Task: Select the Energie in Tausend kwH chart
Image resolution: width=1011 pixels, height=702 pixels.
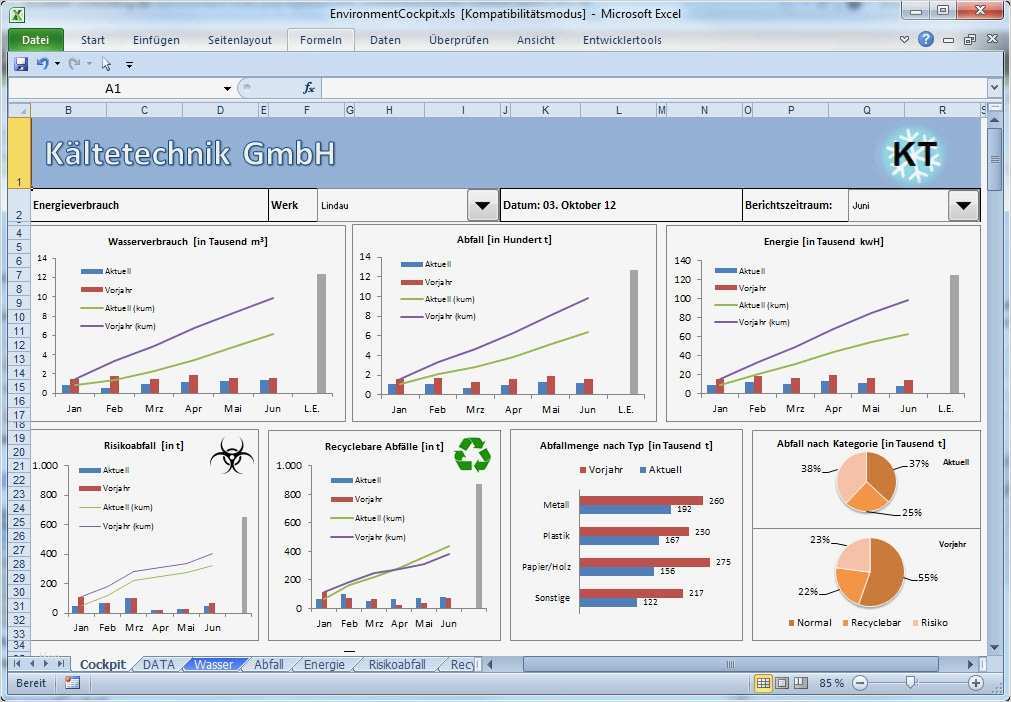Action: (823, 323)
